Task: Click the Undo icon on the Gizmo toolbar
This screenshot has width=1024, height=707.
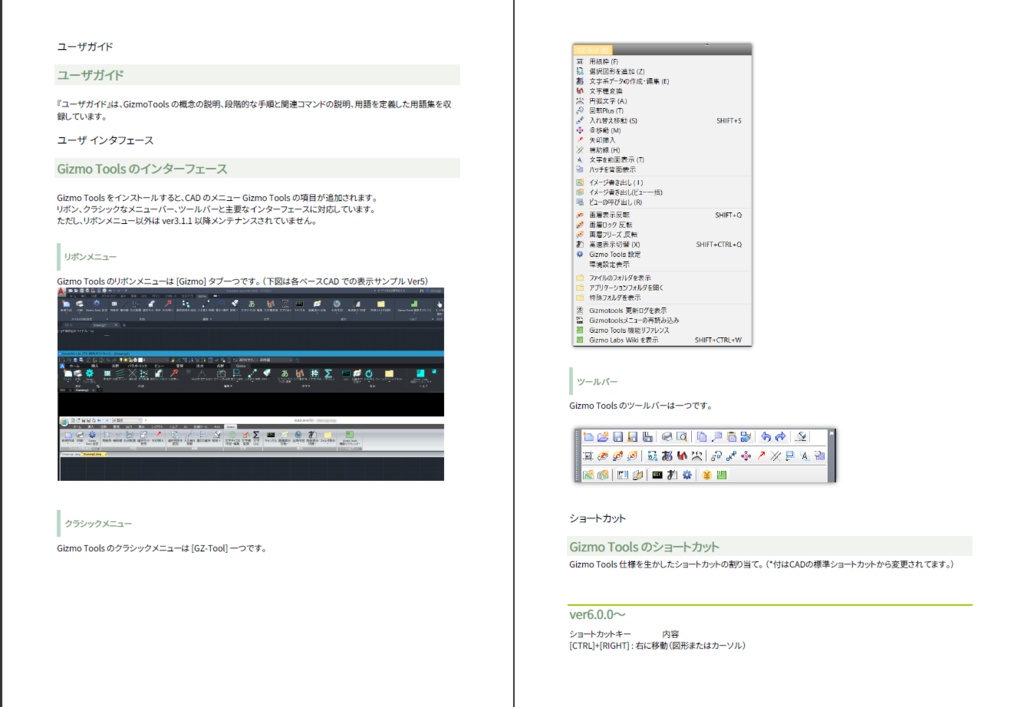Action: click(767, 436)
